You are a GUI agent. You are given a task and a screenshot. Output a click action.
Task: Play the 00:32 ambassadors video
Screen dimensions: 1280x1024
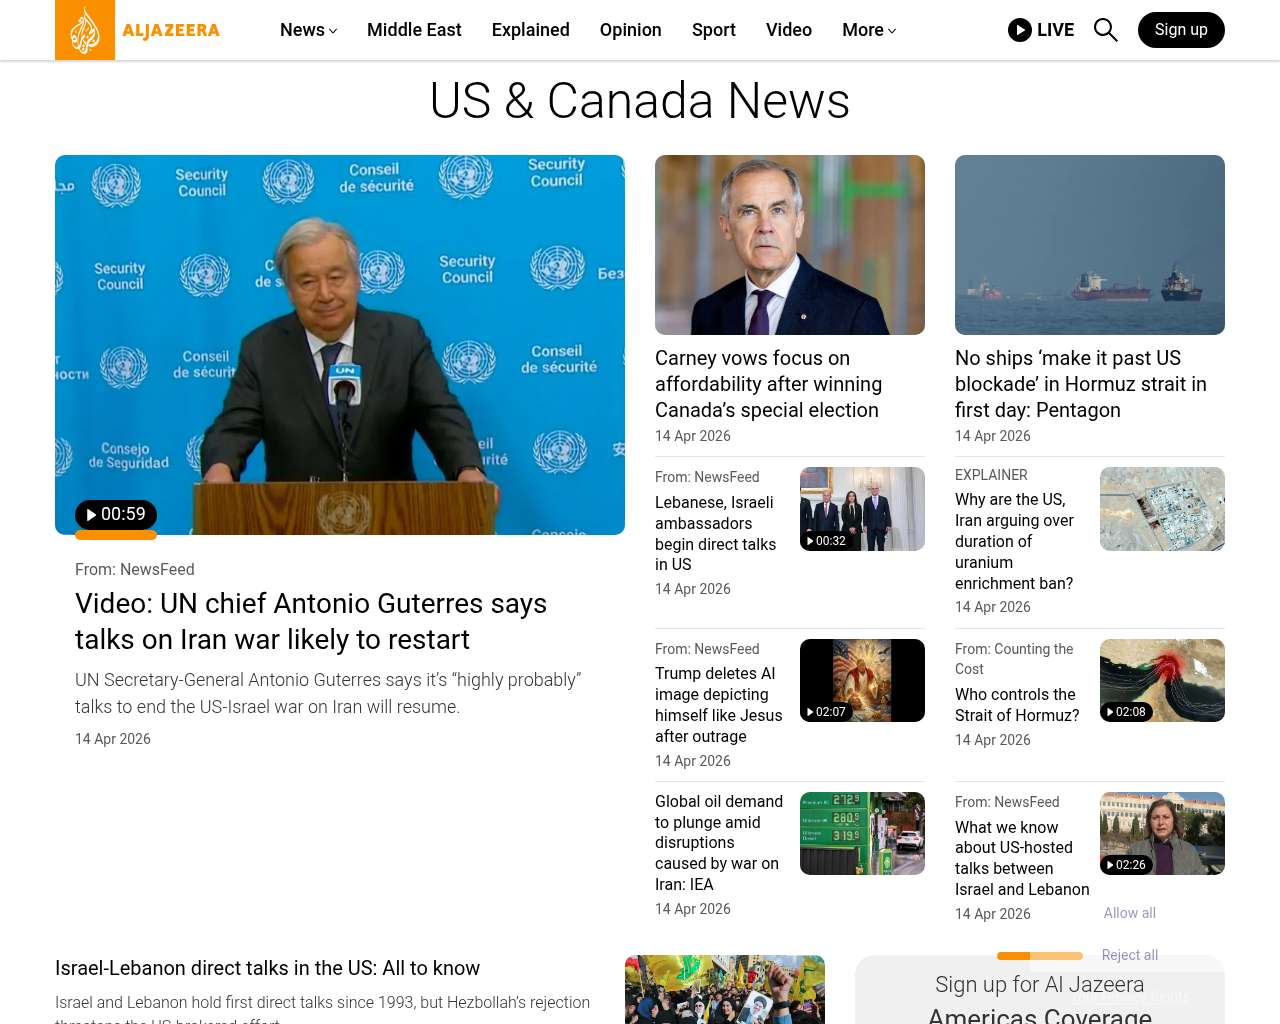tap(826, 541)
